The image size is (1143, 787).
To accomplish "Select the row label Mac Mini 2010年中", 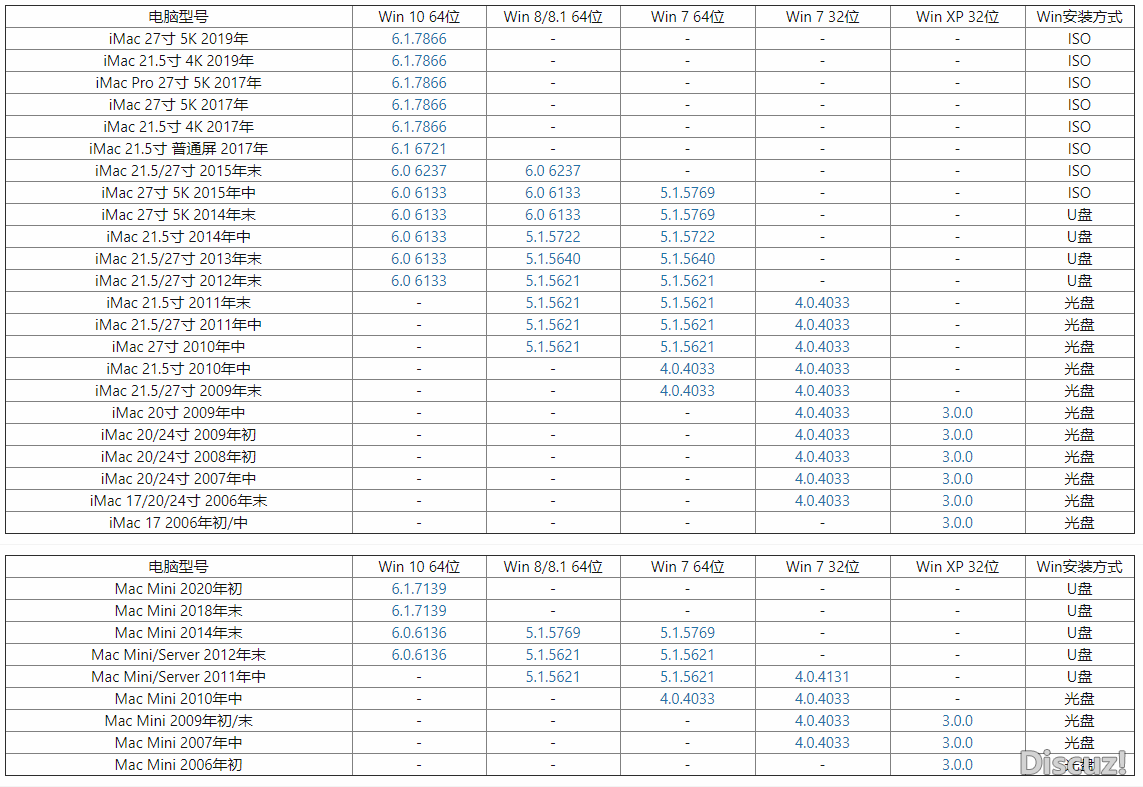I will (x=179, y=699).
